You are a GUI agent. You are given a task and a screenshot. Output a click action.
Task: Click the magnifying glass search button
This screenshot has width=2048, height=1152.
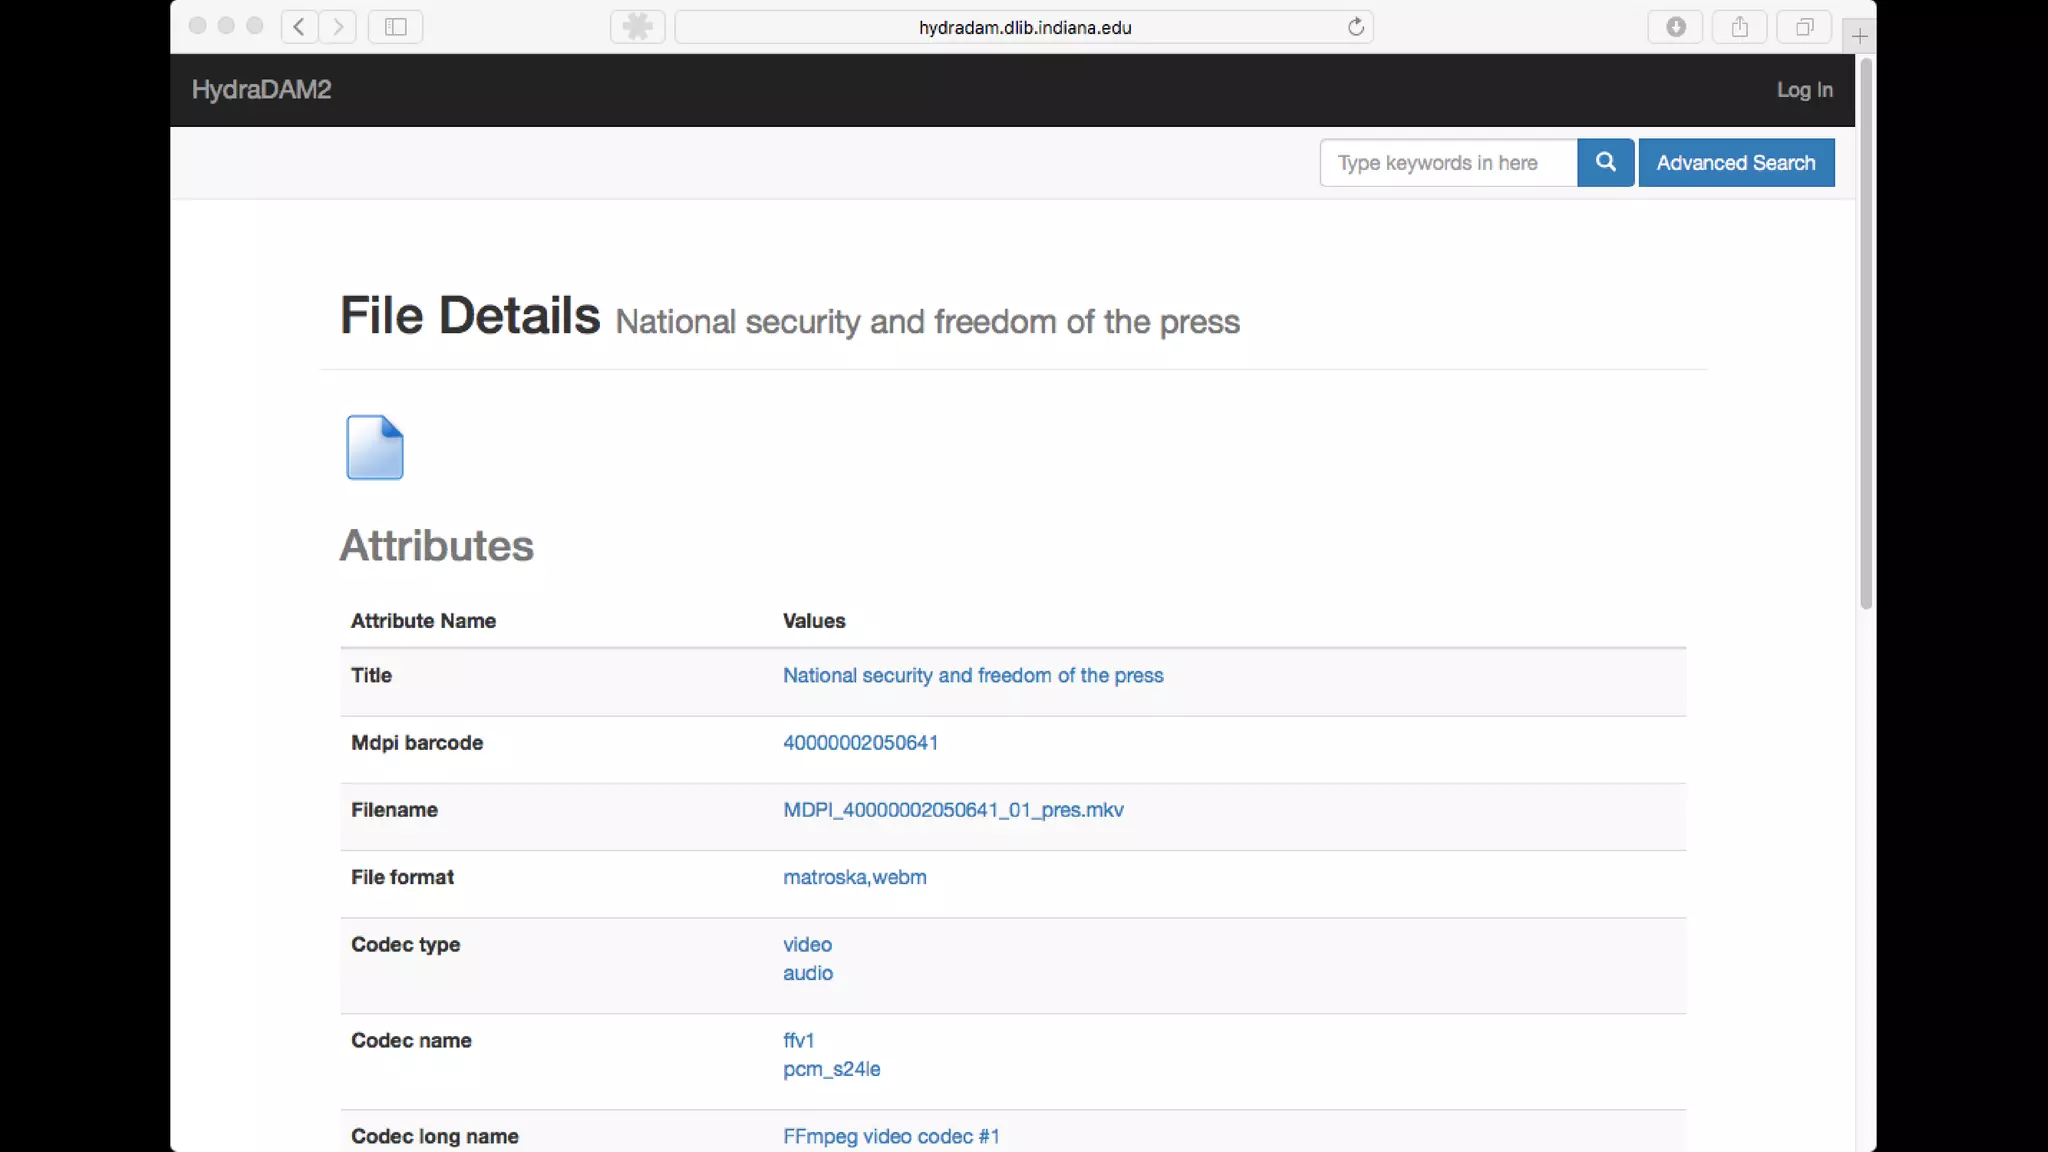point(1605,162)
